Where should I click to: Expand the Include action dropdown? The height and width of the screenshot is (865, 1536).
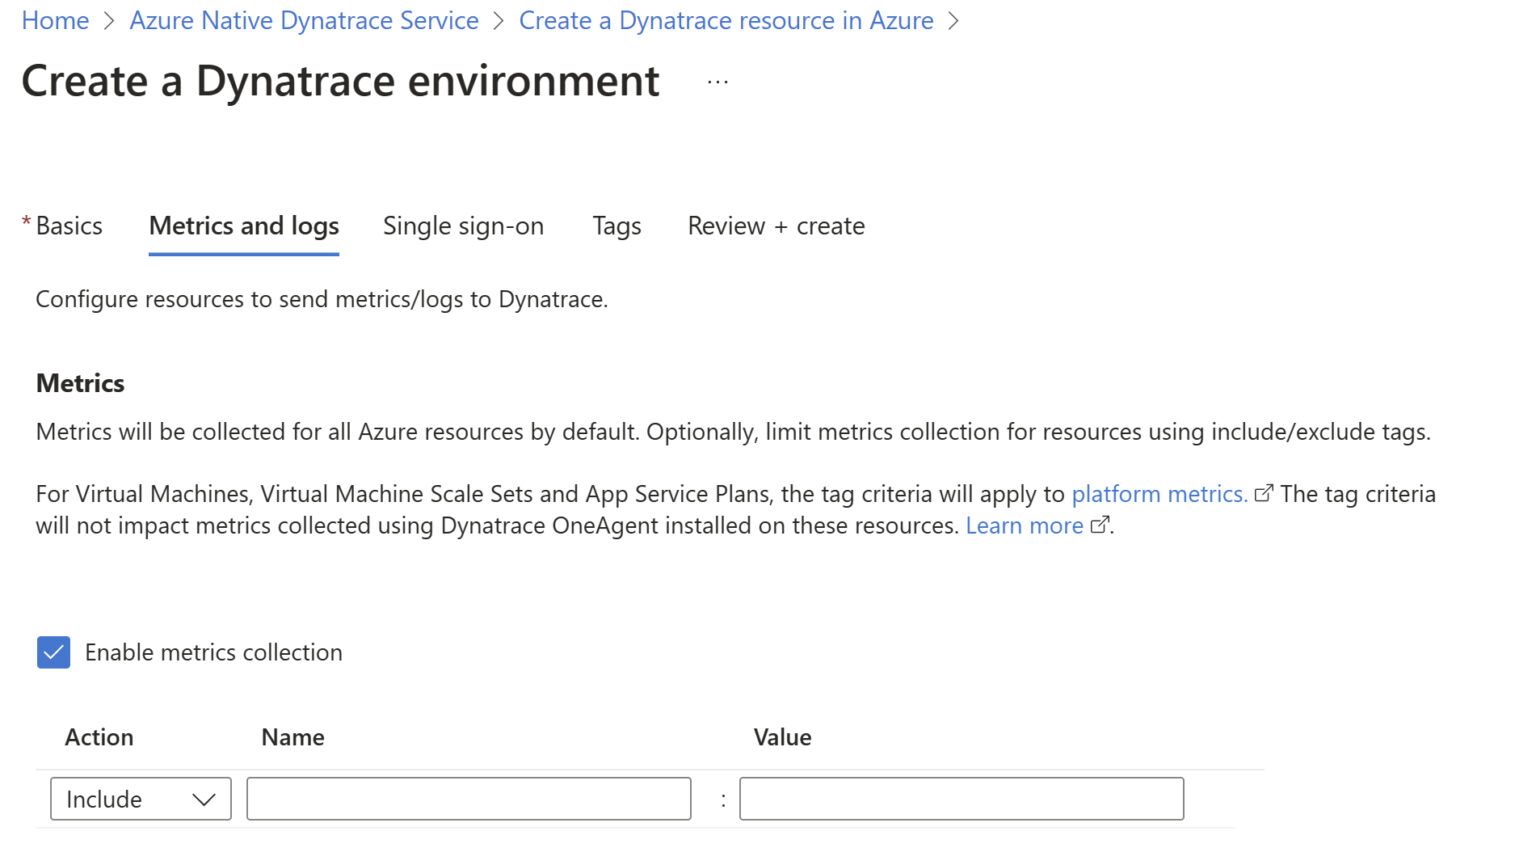pos(141,799)
